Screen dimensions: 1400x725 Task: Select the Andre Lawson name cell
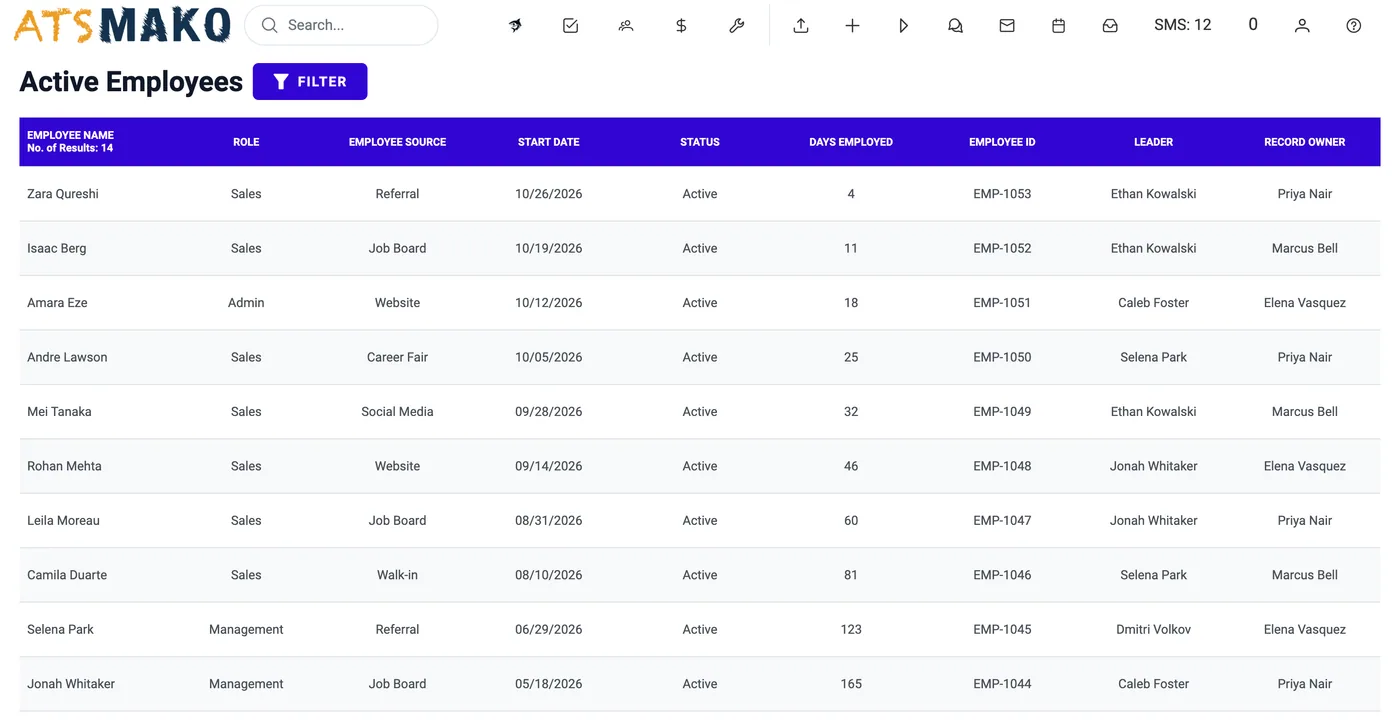pos(67,357)
